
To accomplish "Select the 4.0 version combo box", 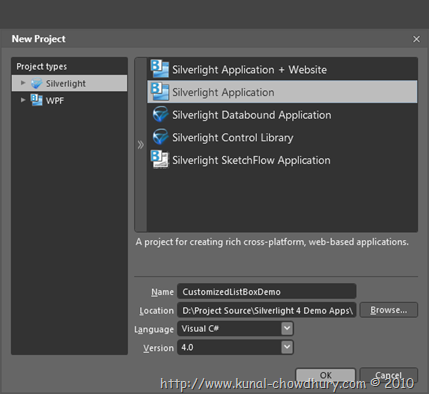I will [x=235, y=347].
